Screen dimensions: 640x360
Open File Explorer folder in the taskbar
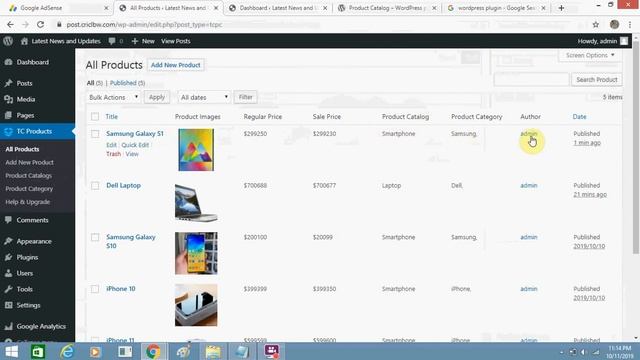pos(213,351)
